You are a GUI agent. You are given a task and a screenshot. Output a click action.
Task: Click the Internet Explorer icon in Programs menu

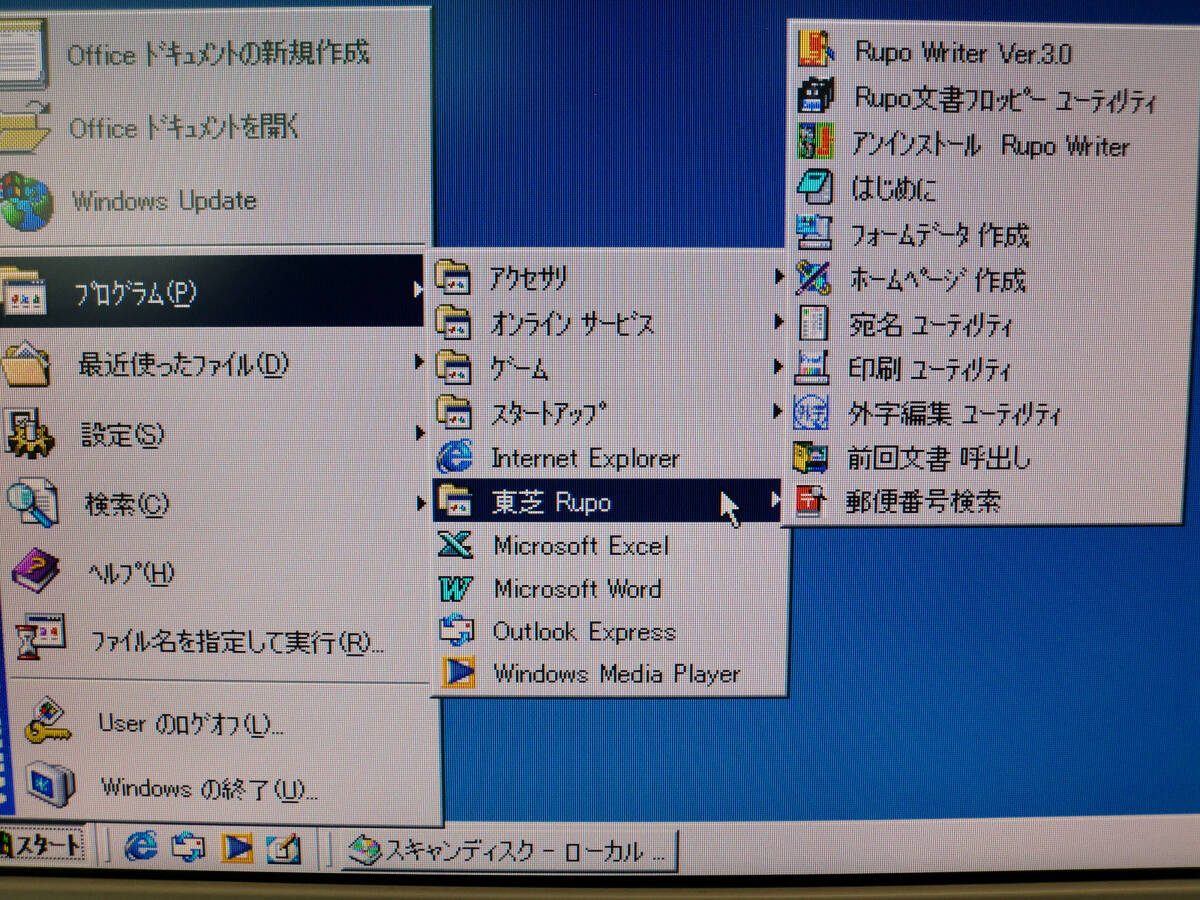click(455, 457)
